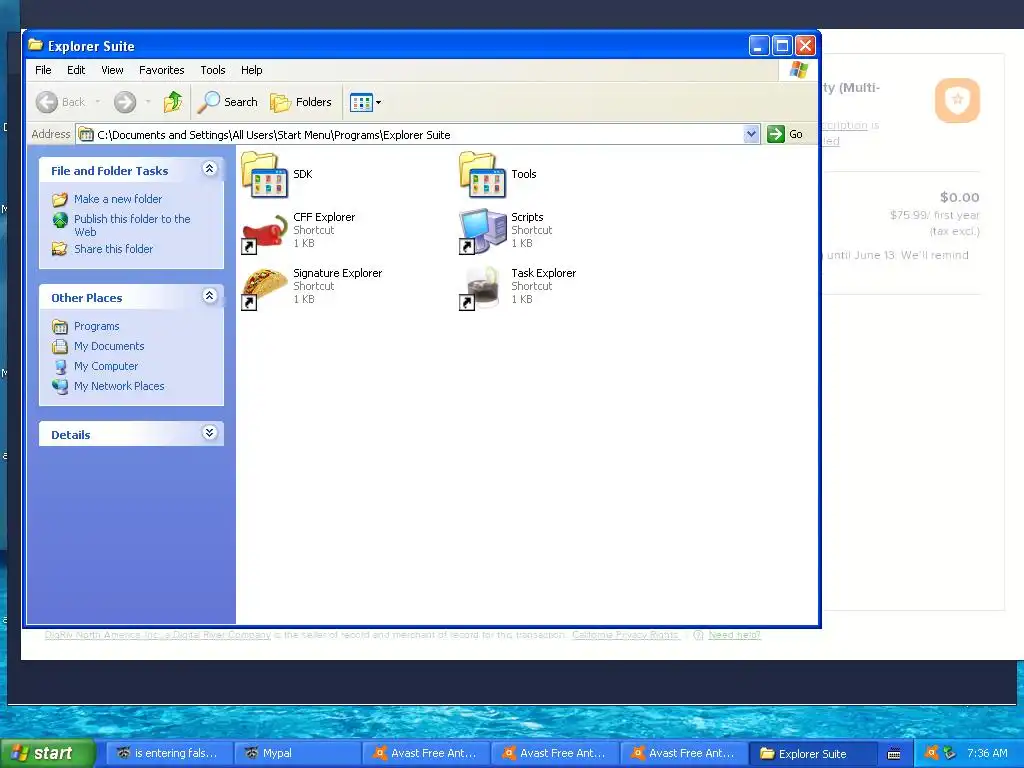The width and height of the screenshot is (1024, 768).
Task: Open the Views dropdown button
Action: click(x=365, y=102)
